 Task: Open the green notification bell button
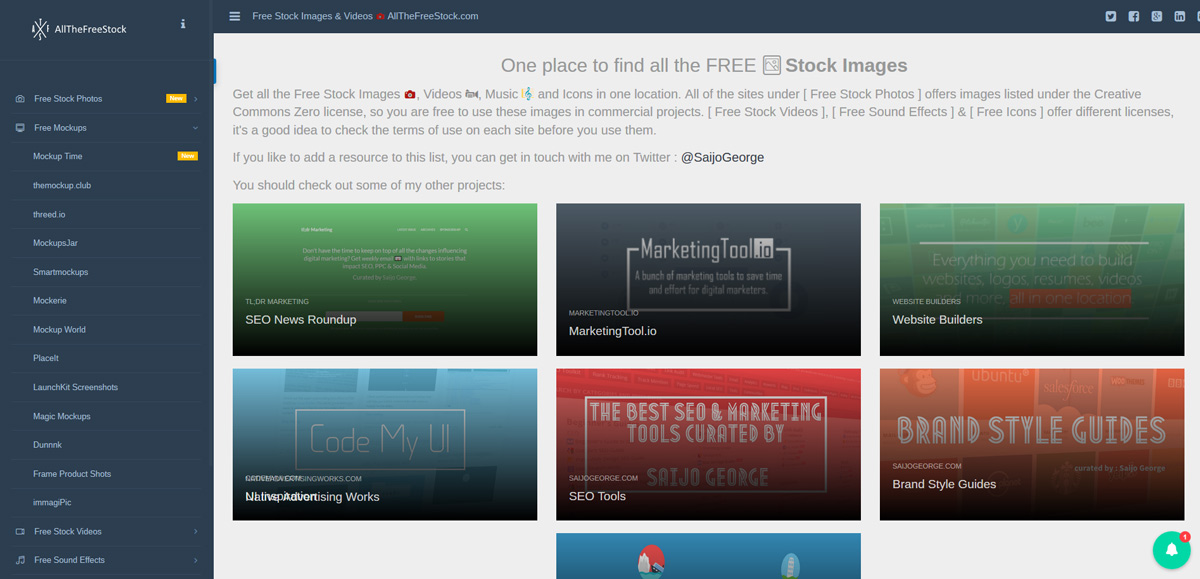click(x=1171, y=549)
